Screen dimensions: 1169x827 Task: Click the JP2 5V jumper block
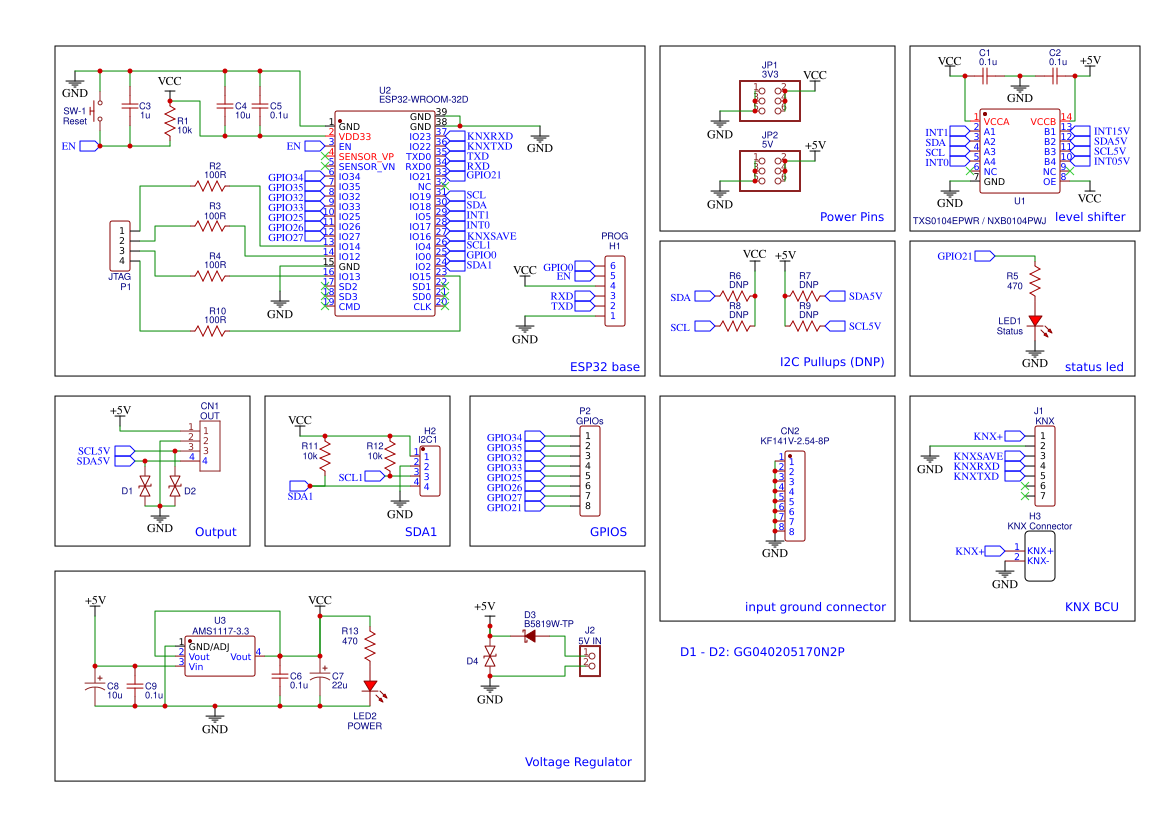pos(769,171)
